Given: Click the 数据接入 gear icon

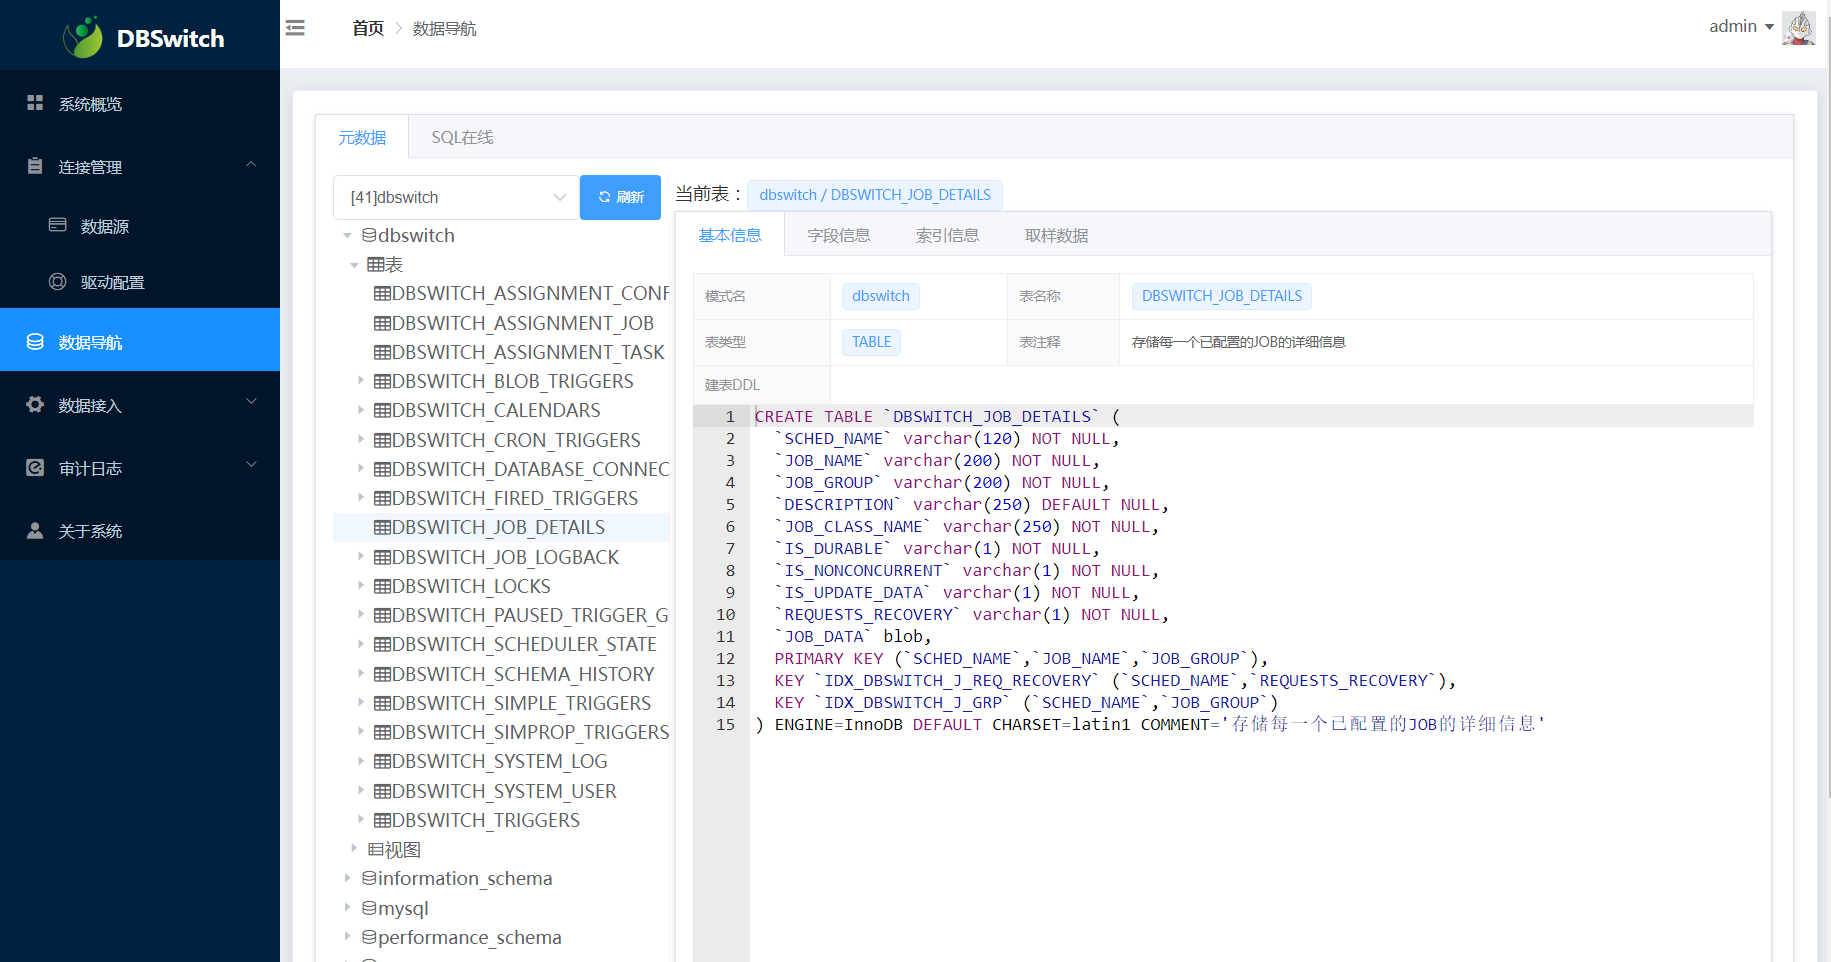Looking at the screenshot, I should (35, 405).
